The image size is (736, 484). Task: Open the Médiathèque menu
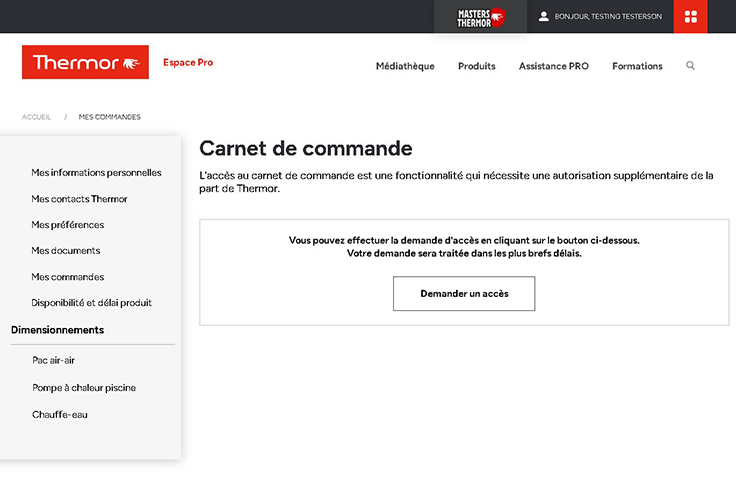coord(405,66)
